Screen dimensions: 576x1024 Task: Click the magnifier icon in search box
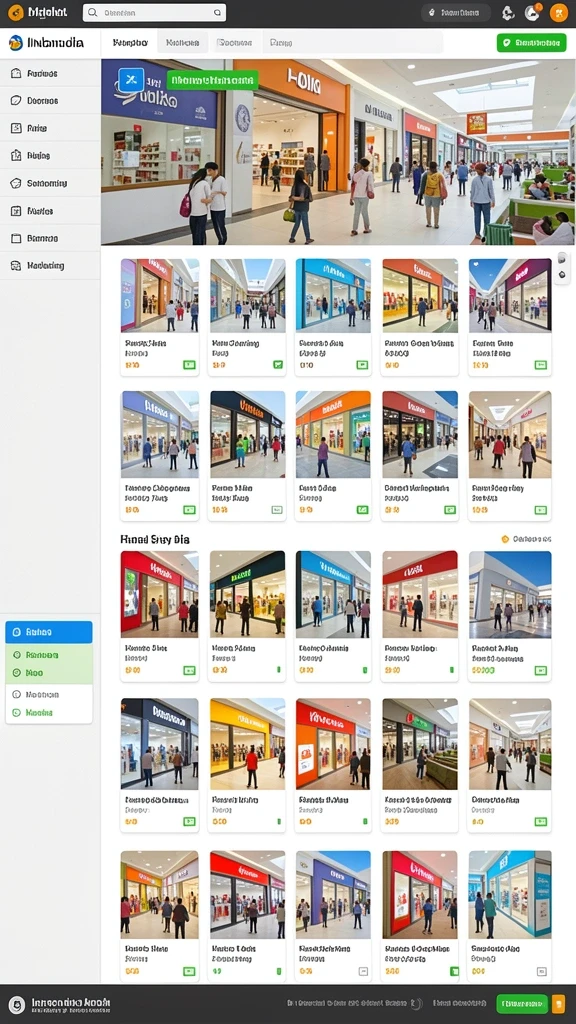93,12
